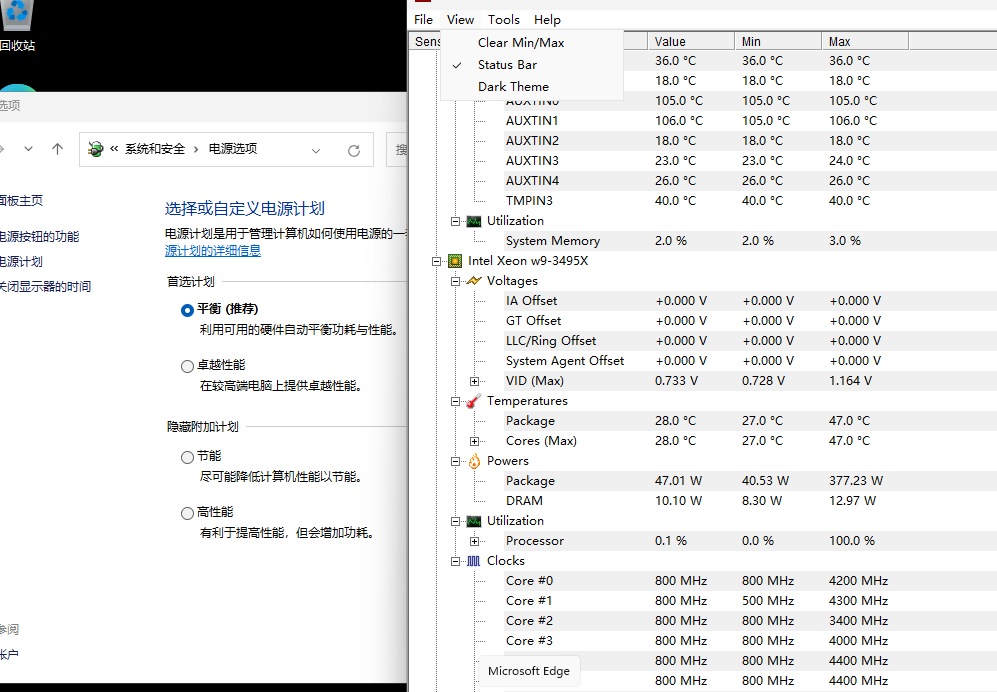997x692 pixels.
Task: Click the Min column header
Action: click(778, 41)
